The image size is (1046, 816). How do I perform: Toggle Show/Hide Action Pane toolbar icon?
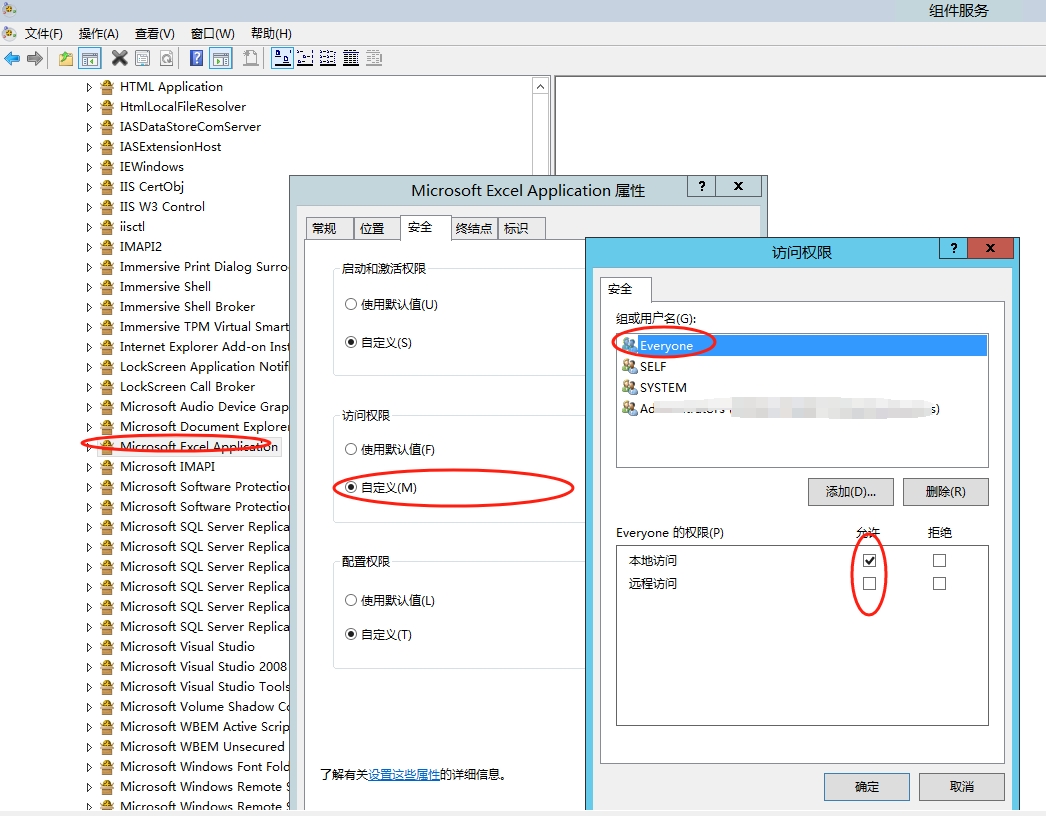(221, 59)
